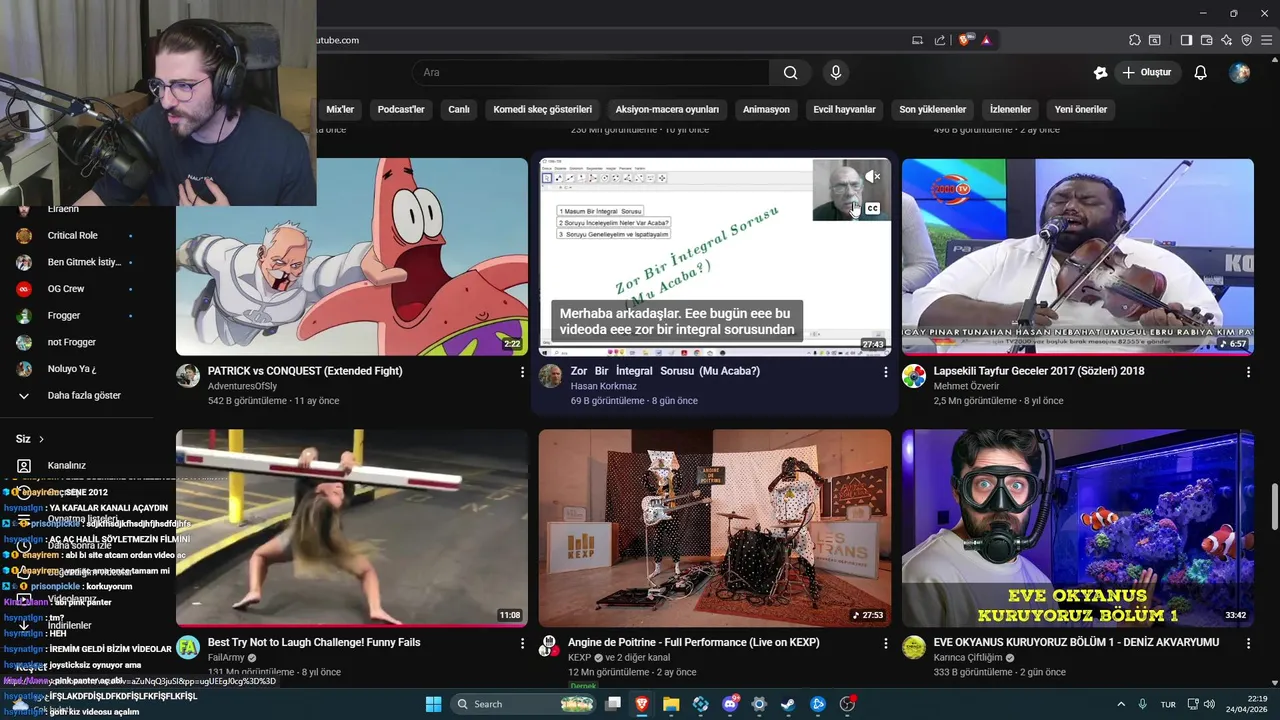Open the EVE OKYANUS aquarium thumbnail
Screen dimensions: 1280x720
point(1078,528)
